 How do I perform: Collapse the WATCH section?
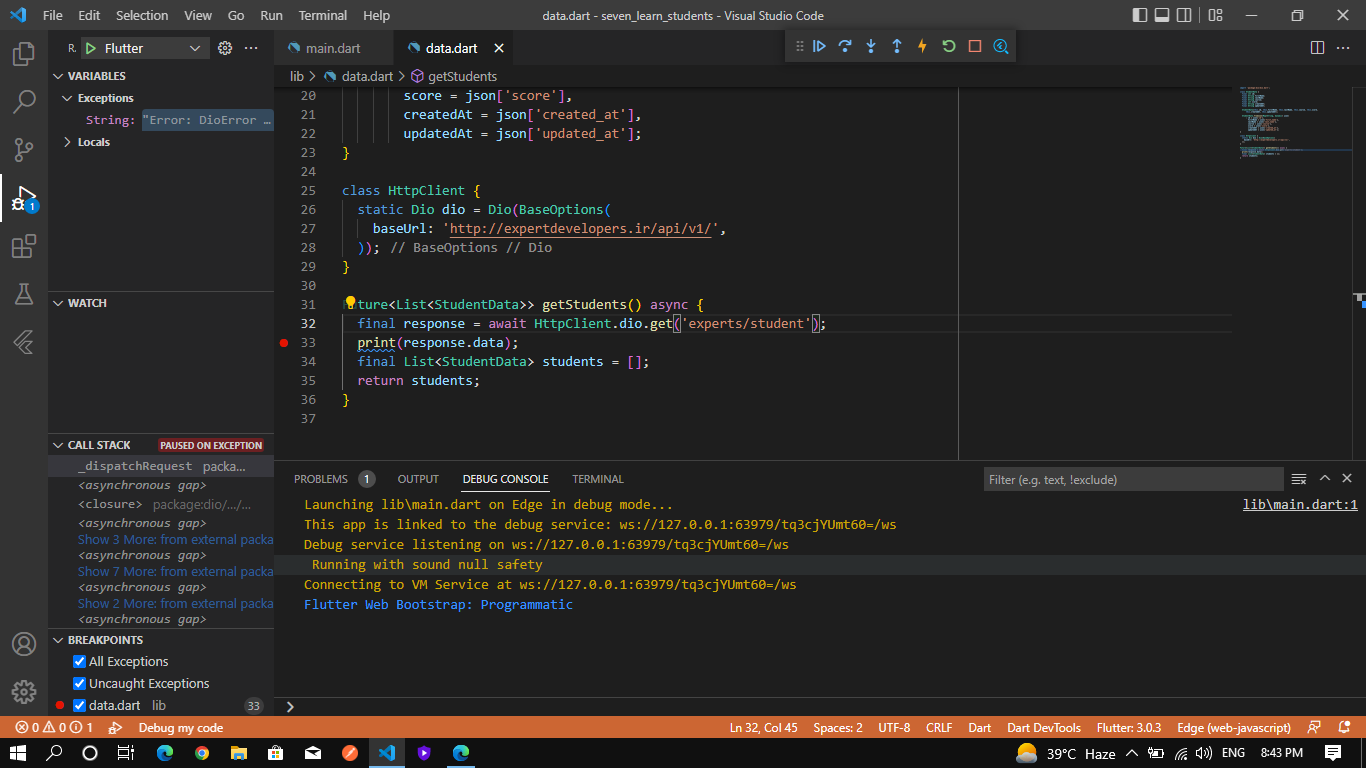click(x=161, y=303)
